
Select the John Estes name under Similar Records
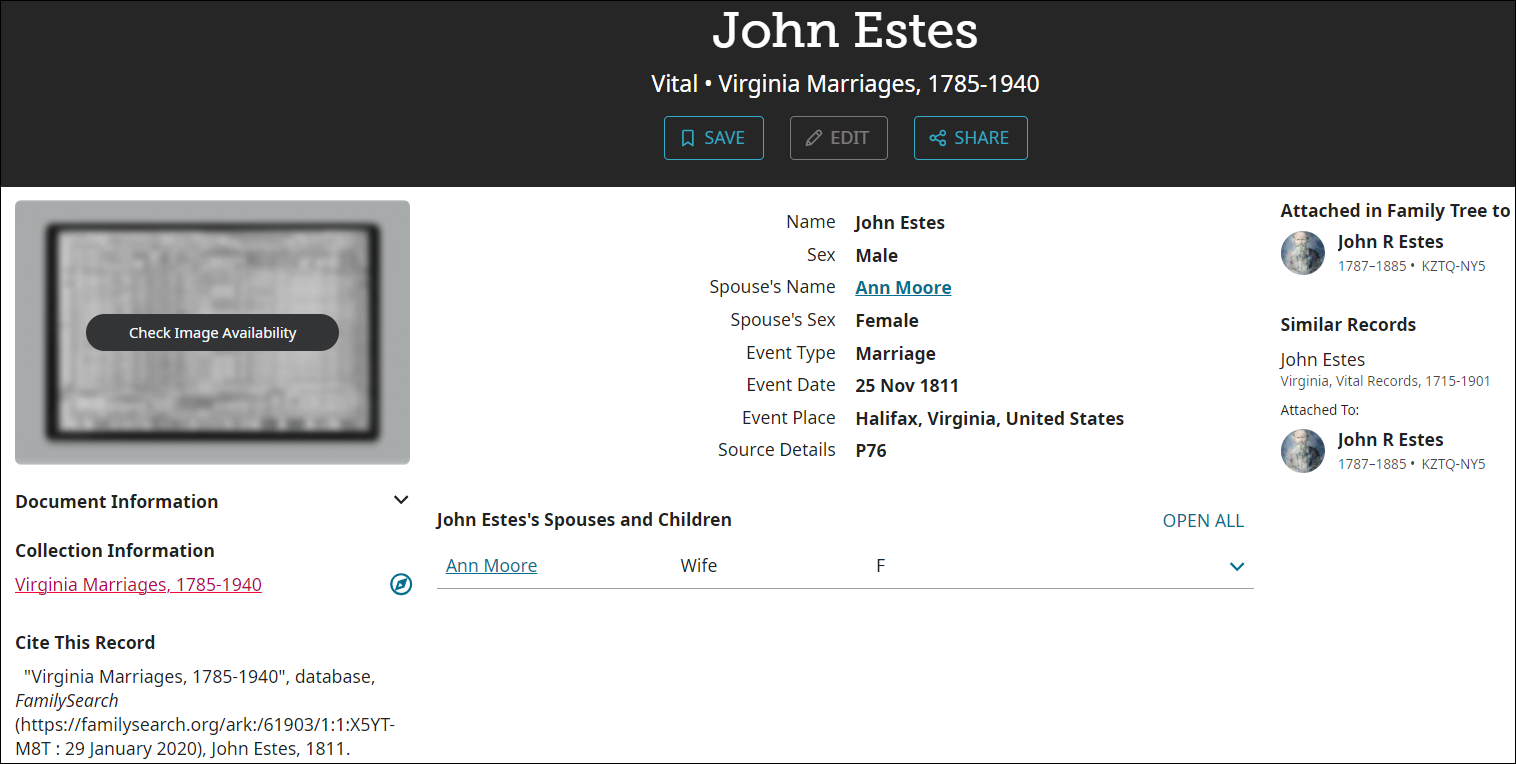[1322, 359]
